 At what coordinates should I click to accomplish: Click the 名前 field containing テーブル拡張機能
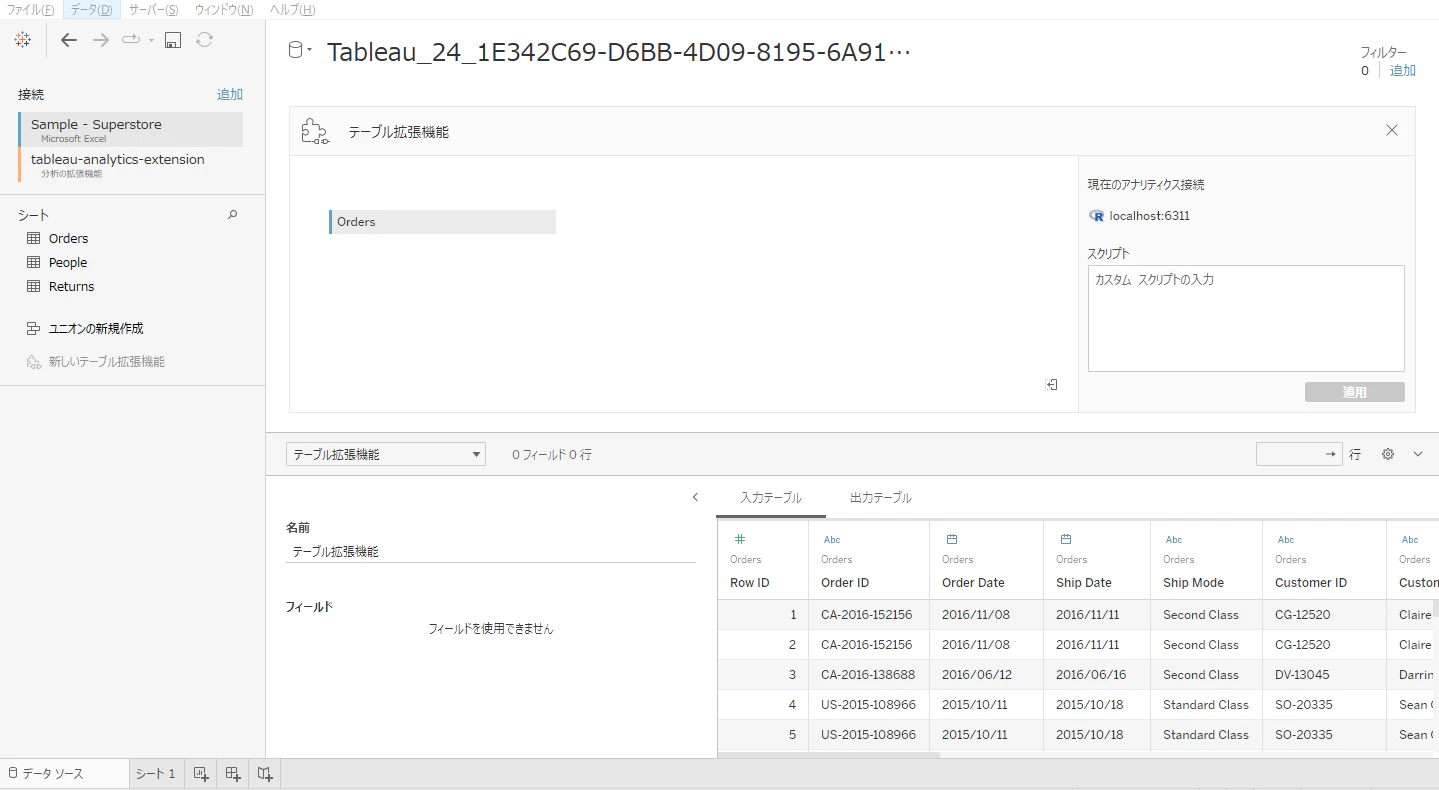[x=491, y=551]
